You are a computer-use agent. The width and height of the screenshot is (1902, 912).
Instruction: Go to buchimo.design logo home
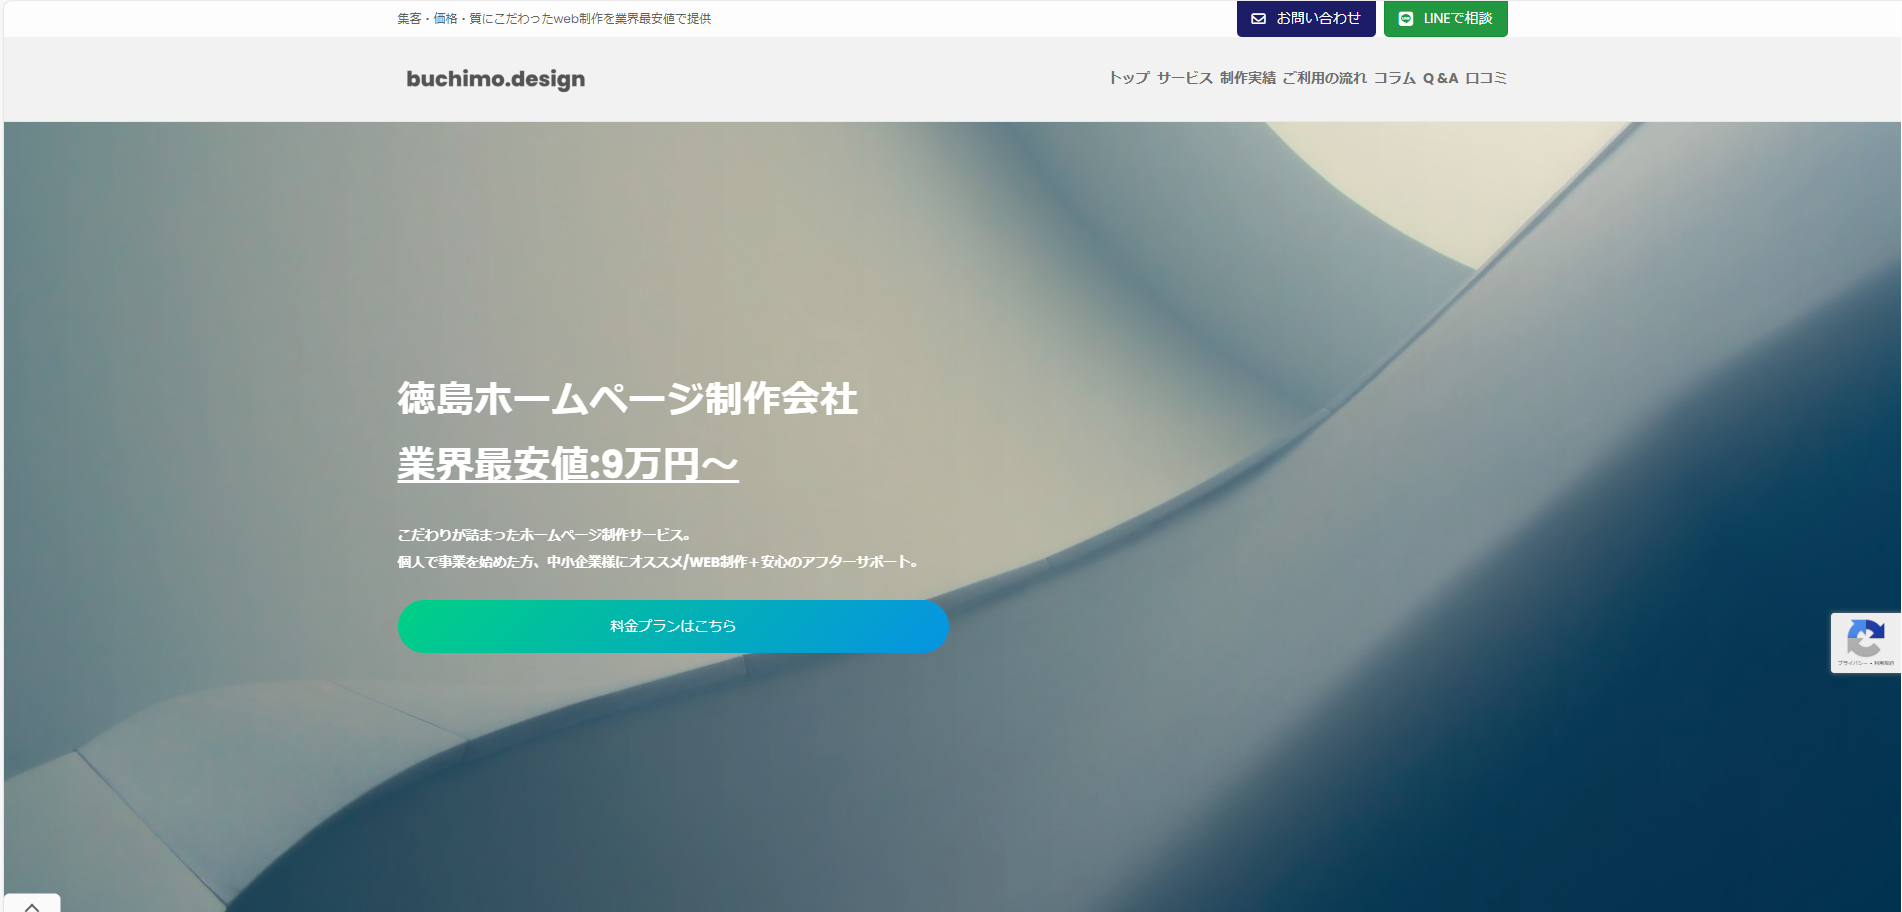point(496,79)
